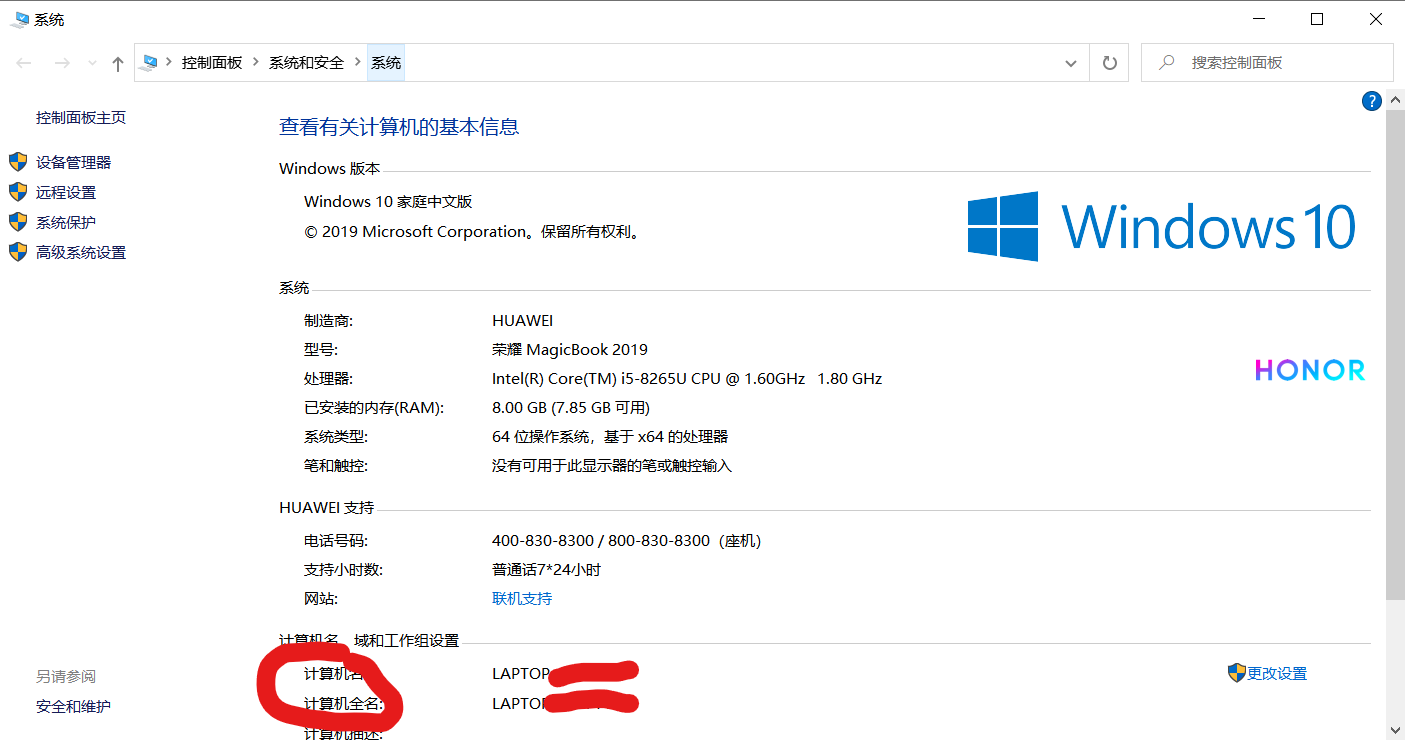Click the "© 2019 Microsoft Corporation" copyright line
Image resolution: width=1405 pixels, height=740 pixels.
[x=472, y=231]
